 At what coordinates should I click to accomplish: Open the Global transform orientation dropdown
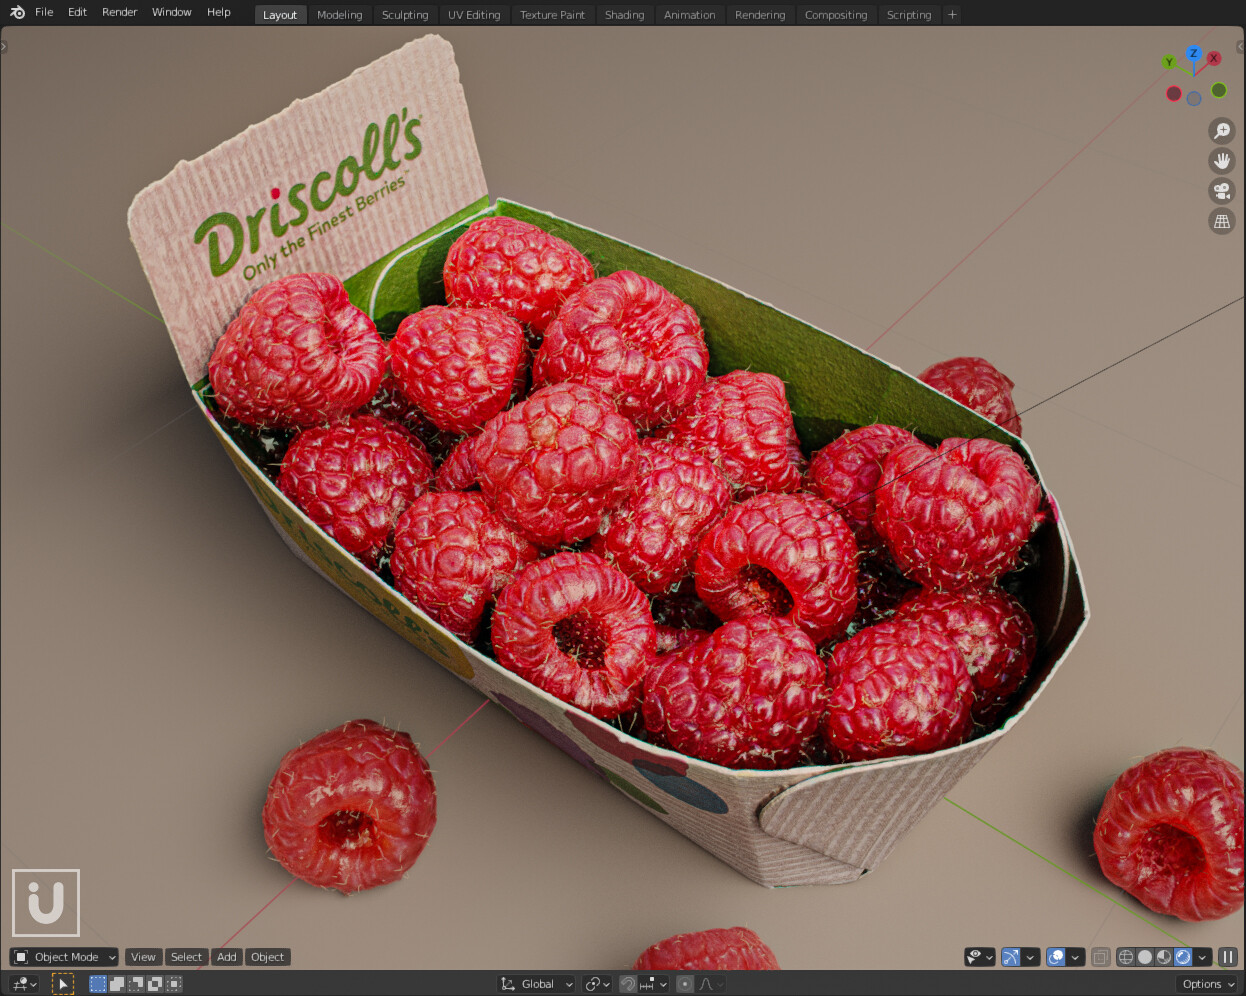tap(534, 984)
